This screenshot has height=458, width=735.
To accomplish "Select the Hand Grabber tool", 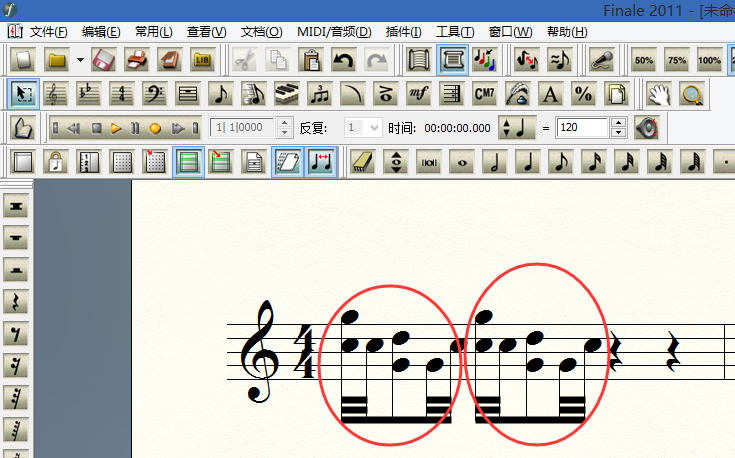I will click(x=659, y=94).
